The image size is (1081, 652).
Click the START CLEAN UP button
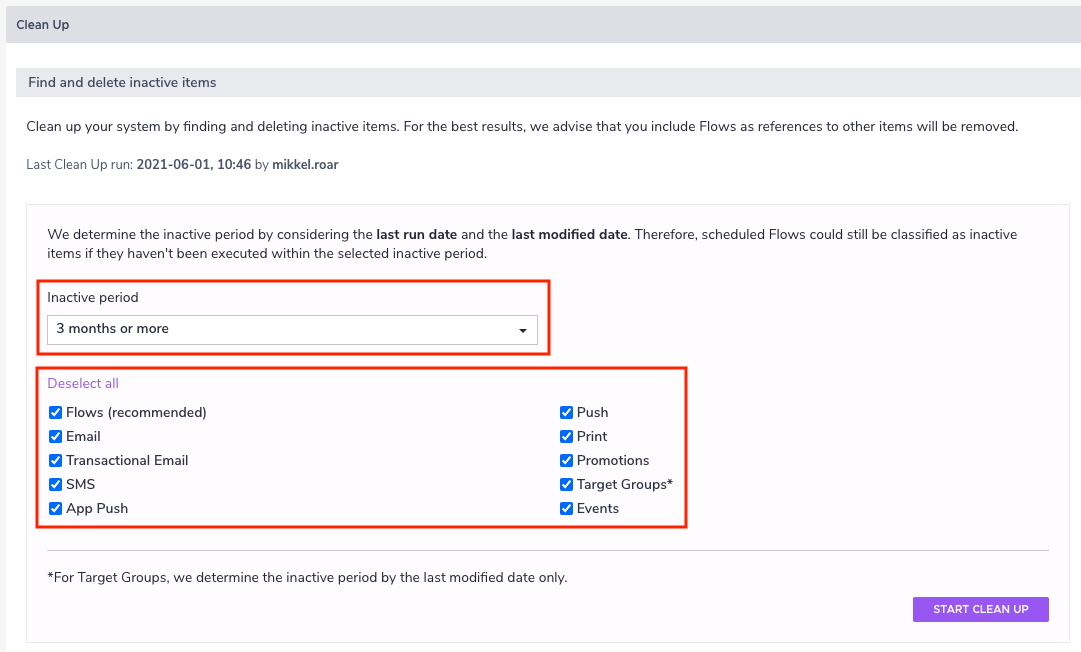pos(980,609)
